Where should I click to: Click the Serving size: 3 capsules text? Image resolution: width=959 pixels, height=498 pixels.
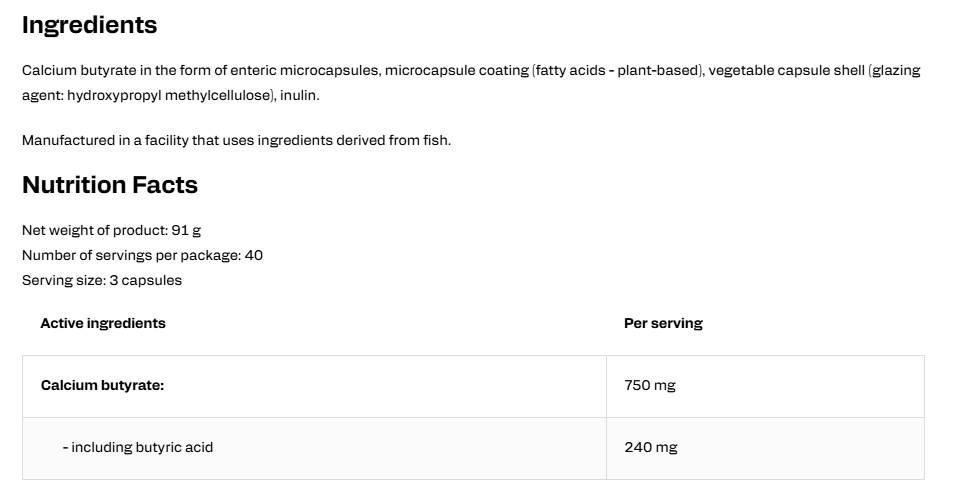click(x=102, y=280)
